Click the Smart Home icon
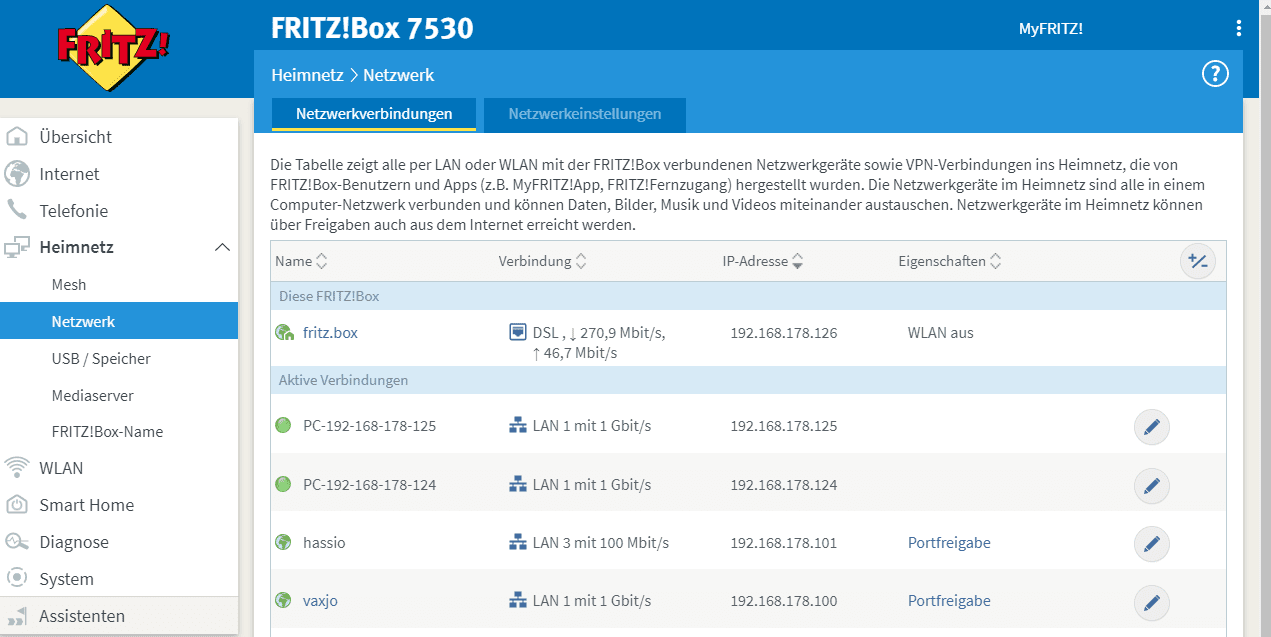The height and width of the screenshot is (637, 1271). click(18, 505)
